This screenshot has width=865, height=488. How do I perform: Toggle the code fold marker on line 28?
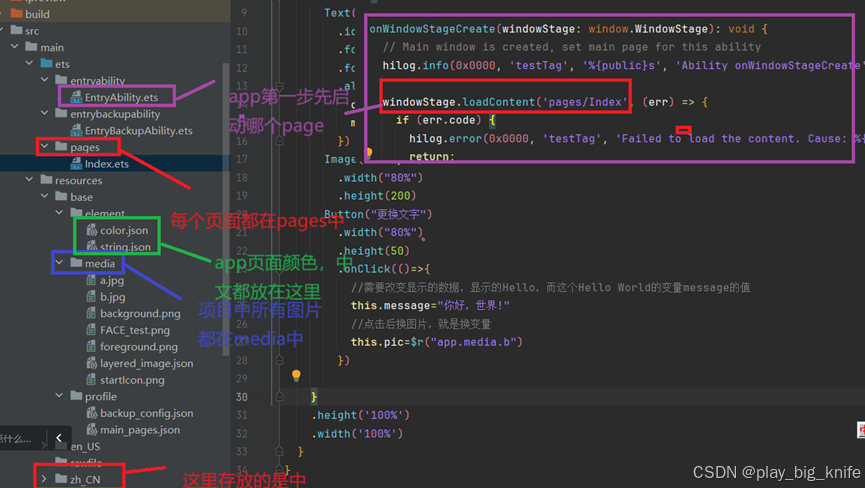click(279, 360)
